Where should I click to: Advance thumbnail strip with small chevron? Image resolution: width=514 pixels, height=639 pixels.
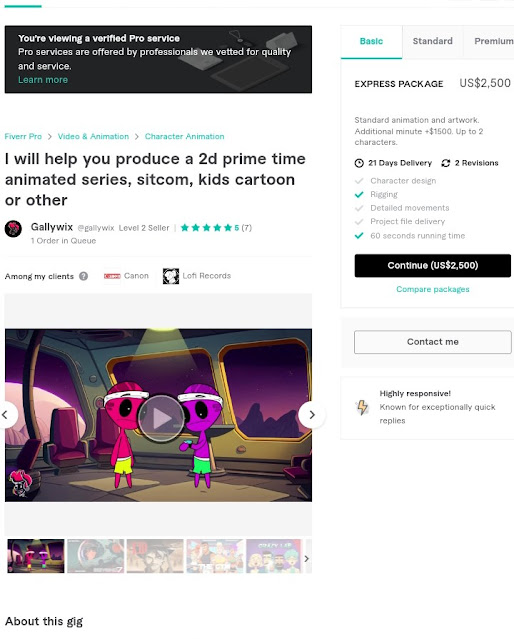pyautogui.click(x=307, y=558)
